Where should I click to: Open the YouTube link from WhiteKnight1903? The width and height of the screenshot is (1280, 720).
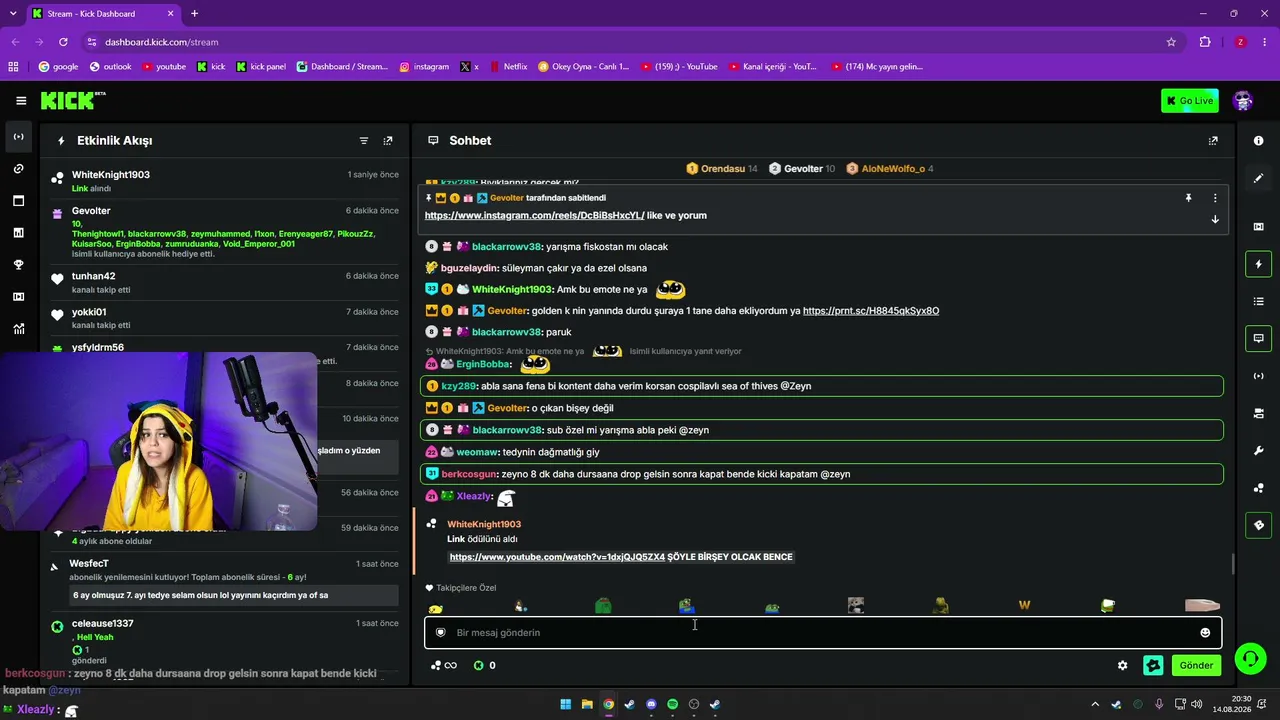(x=557, y=557)
